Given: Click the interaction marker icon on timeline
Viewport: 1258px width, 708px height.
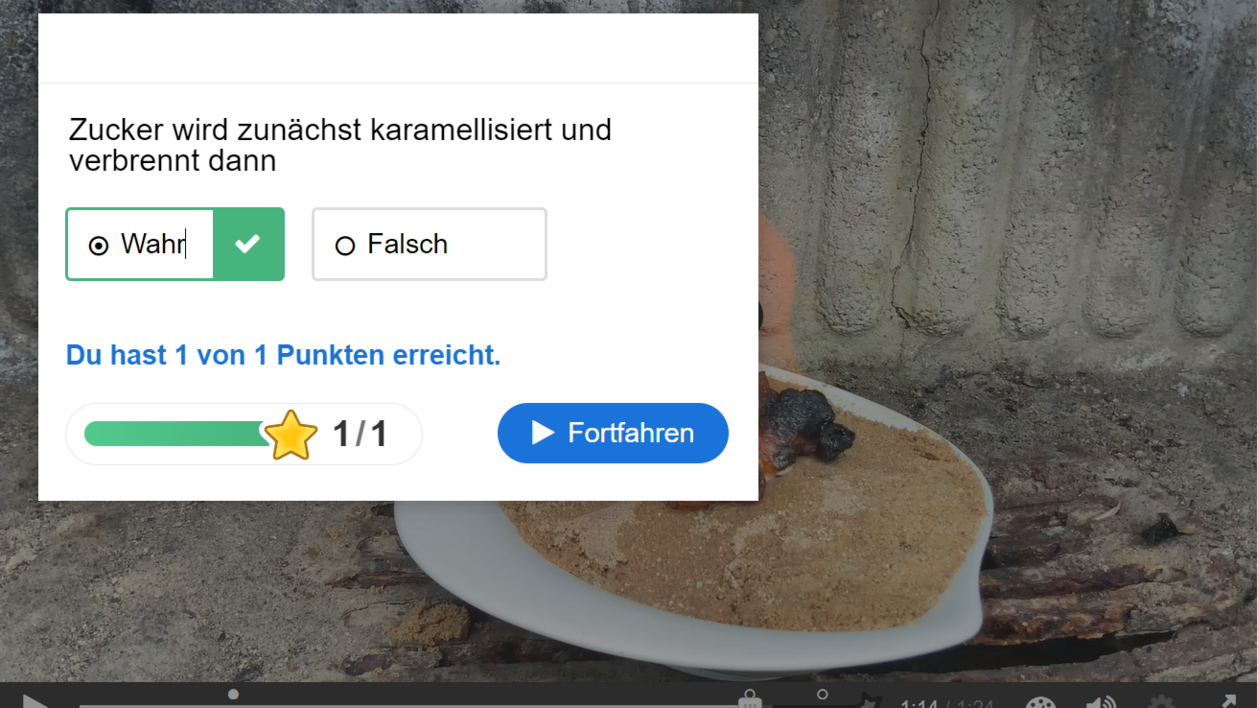Looking at the screenshot, I should tap(750, 699).
